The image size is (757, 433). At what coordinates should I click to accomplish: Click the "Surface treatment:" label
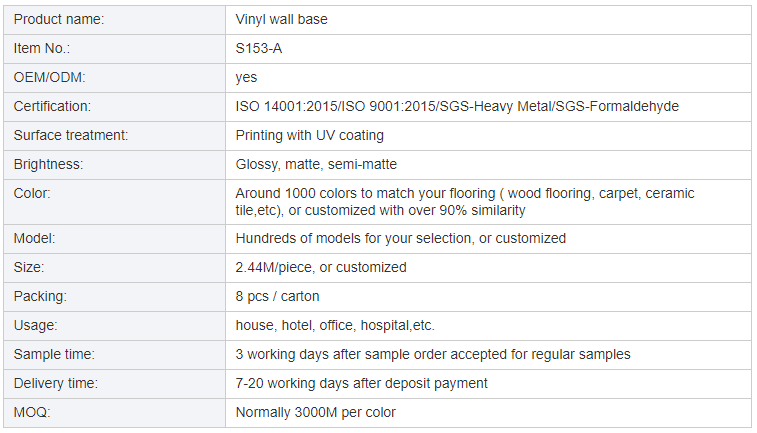pyautogui.click(x=71, y=135)
